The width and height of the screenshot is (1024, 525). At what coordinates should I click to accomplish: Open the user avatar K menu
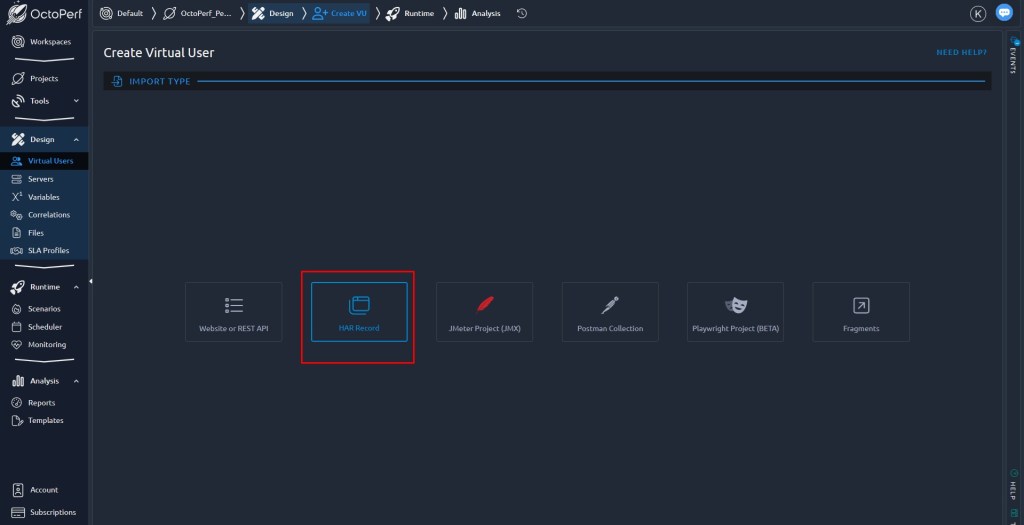978,13
